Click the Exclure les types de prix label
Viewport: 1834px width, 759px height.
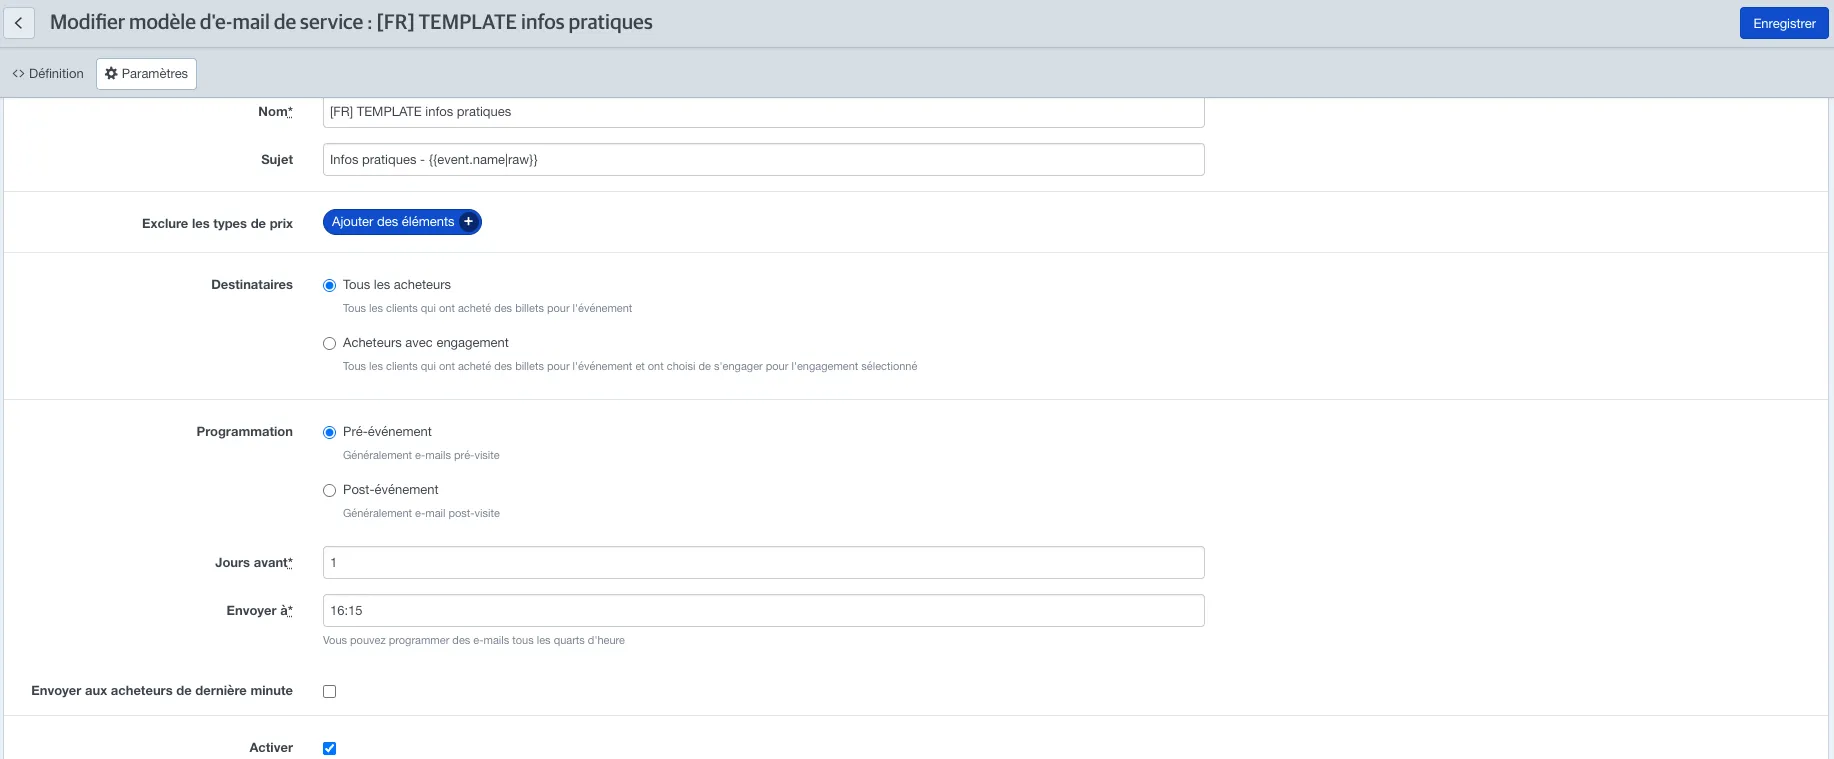coord(217,224)
